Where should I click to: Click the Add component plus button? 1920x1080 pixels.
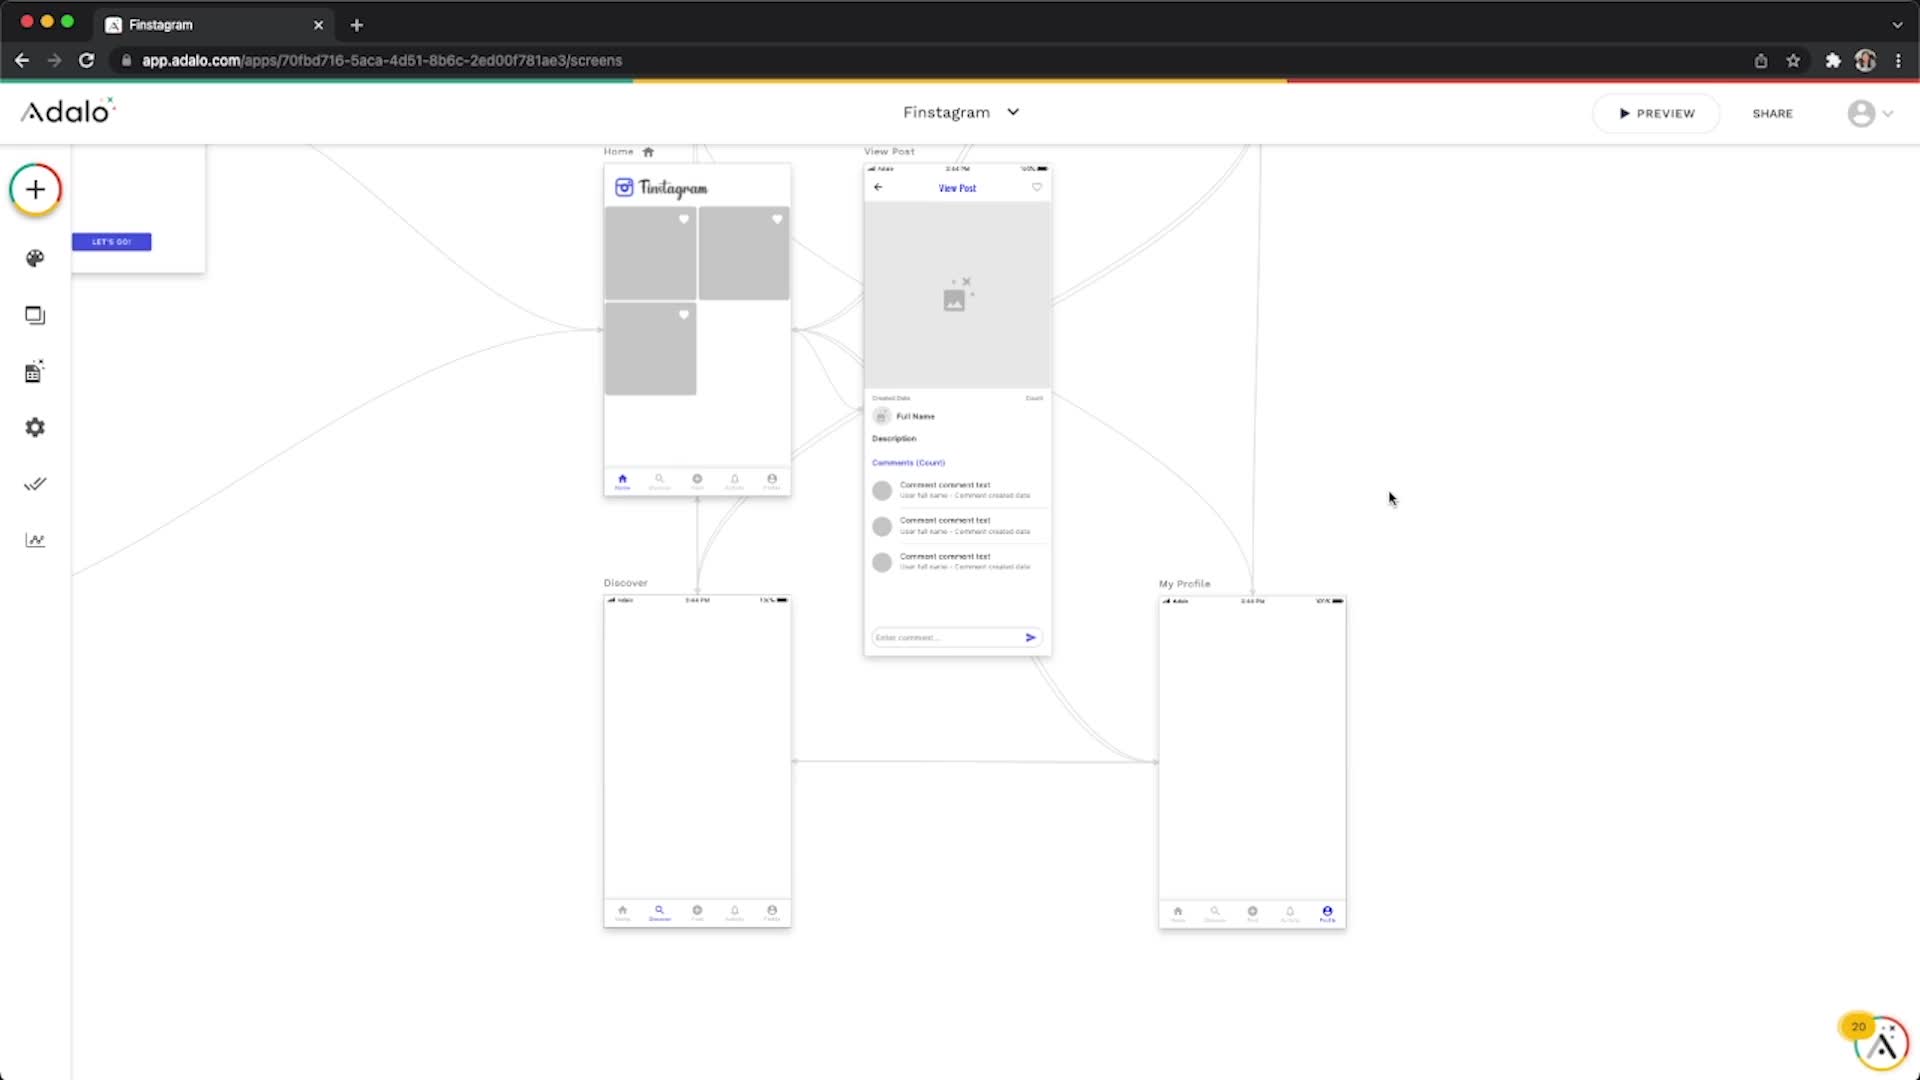[x=35, y=189]
